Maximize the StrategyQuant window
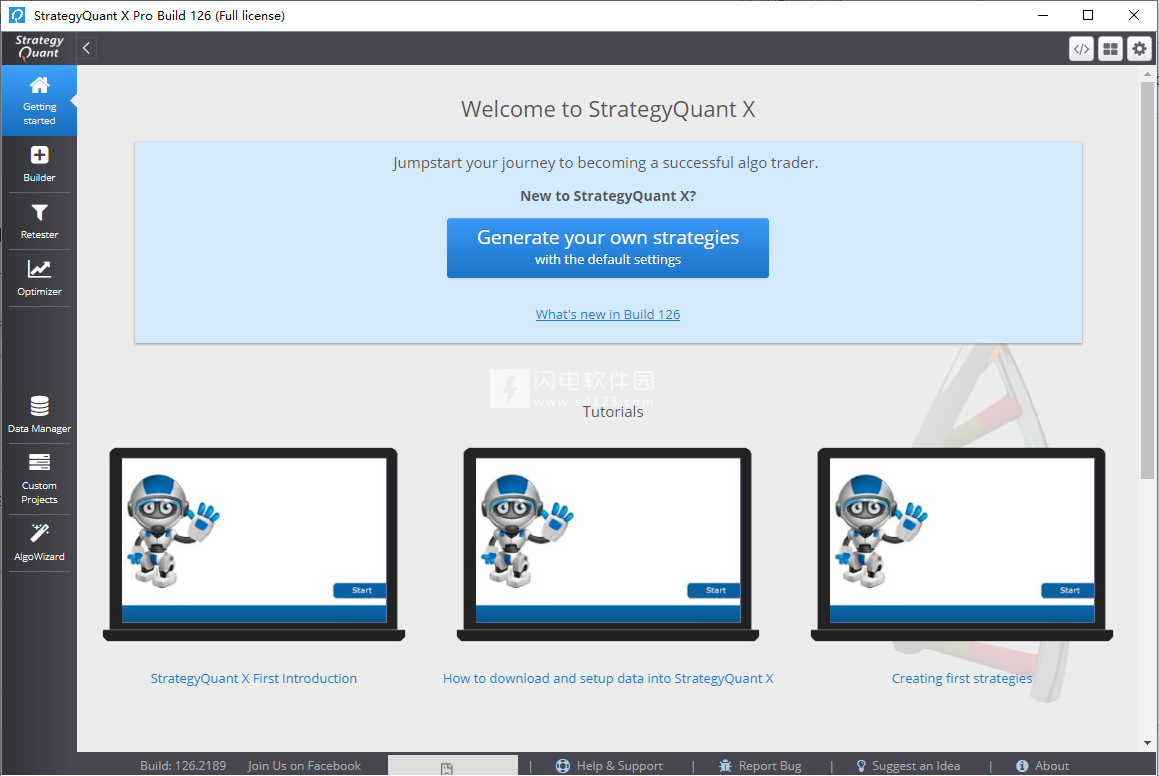The width and height of the screenshot is (1159, 776). pos(1088,15)
